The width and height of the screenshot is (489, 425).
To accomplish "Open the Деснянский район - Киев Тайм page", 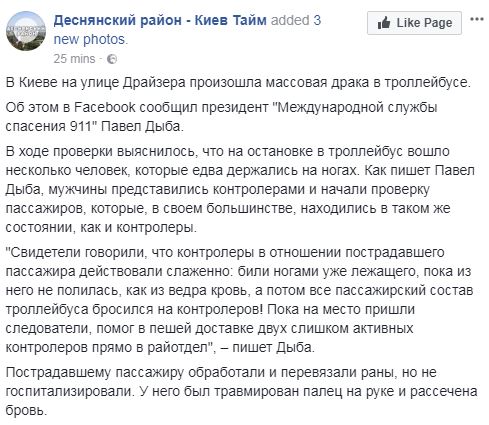I will 160,20.
